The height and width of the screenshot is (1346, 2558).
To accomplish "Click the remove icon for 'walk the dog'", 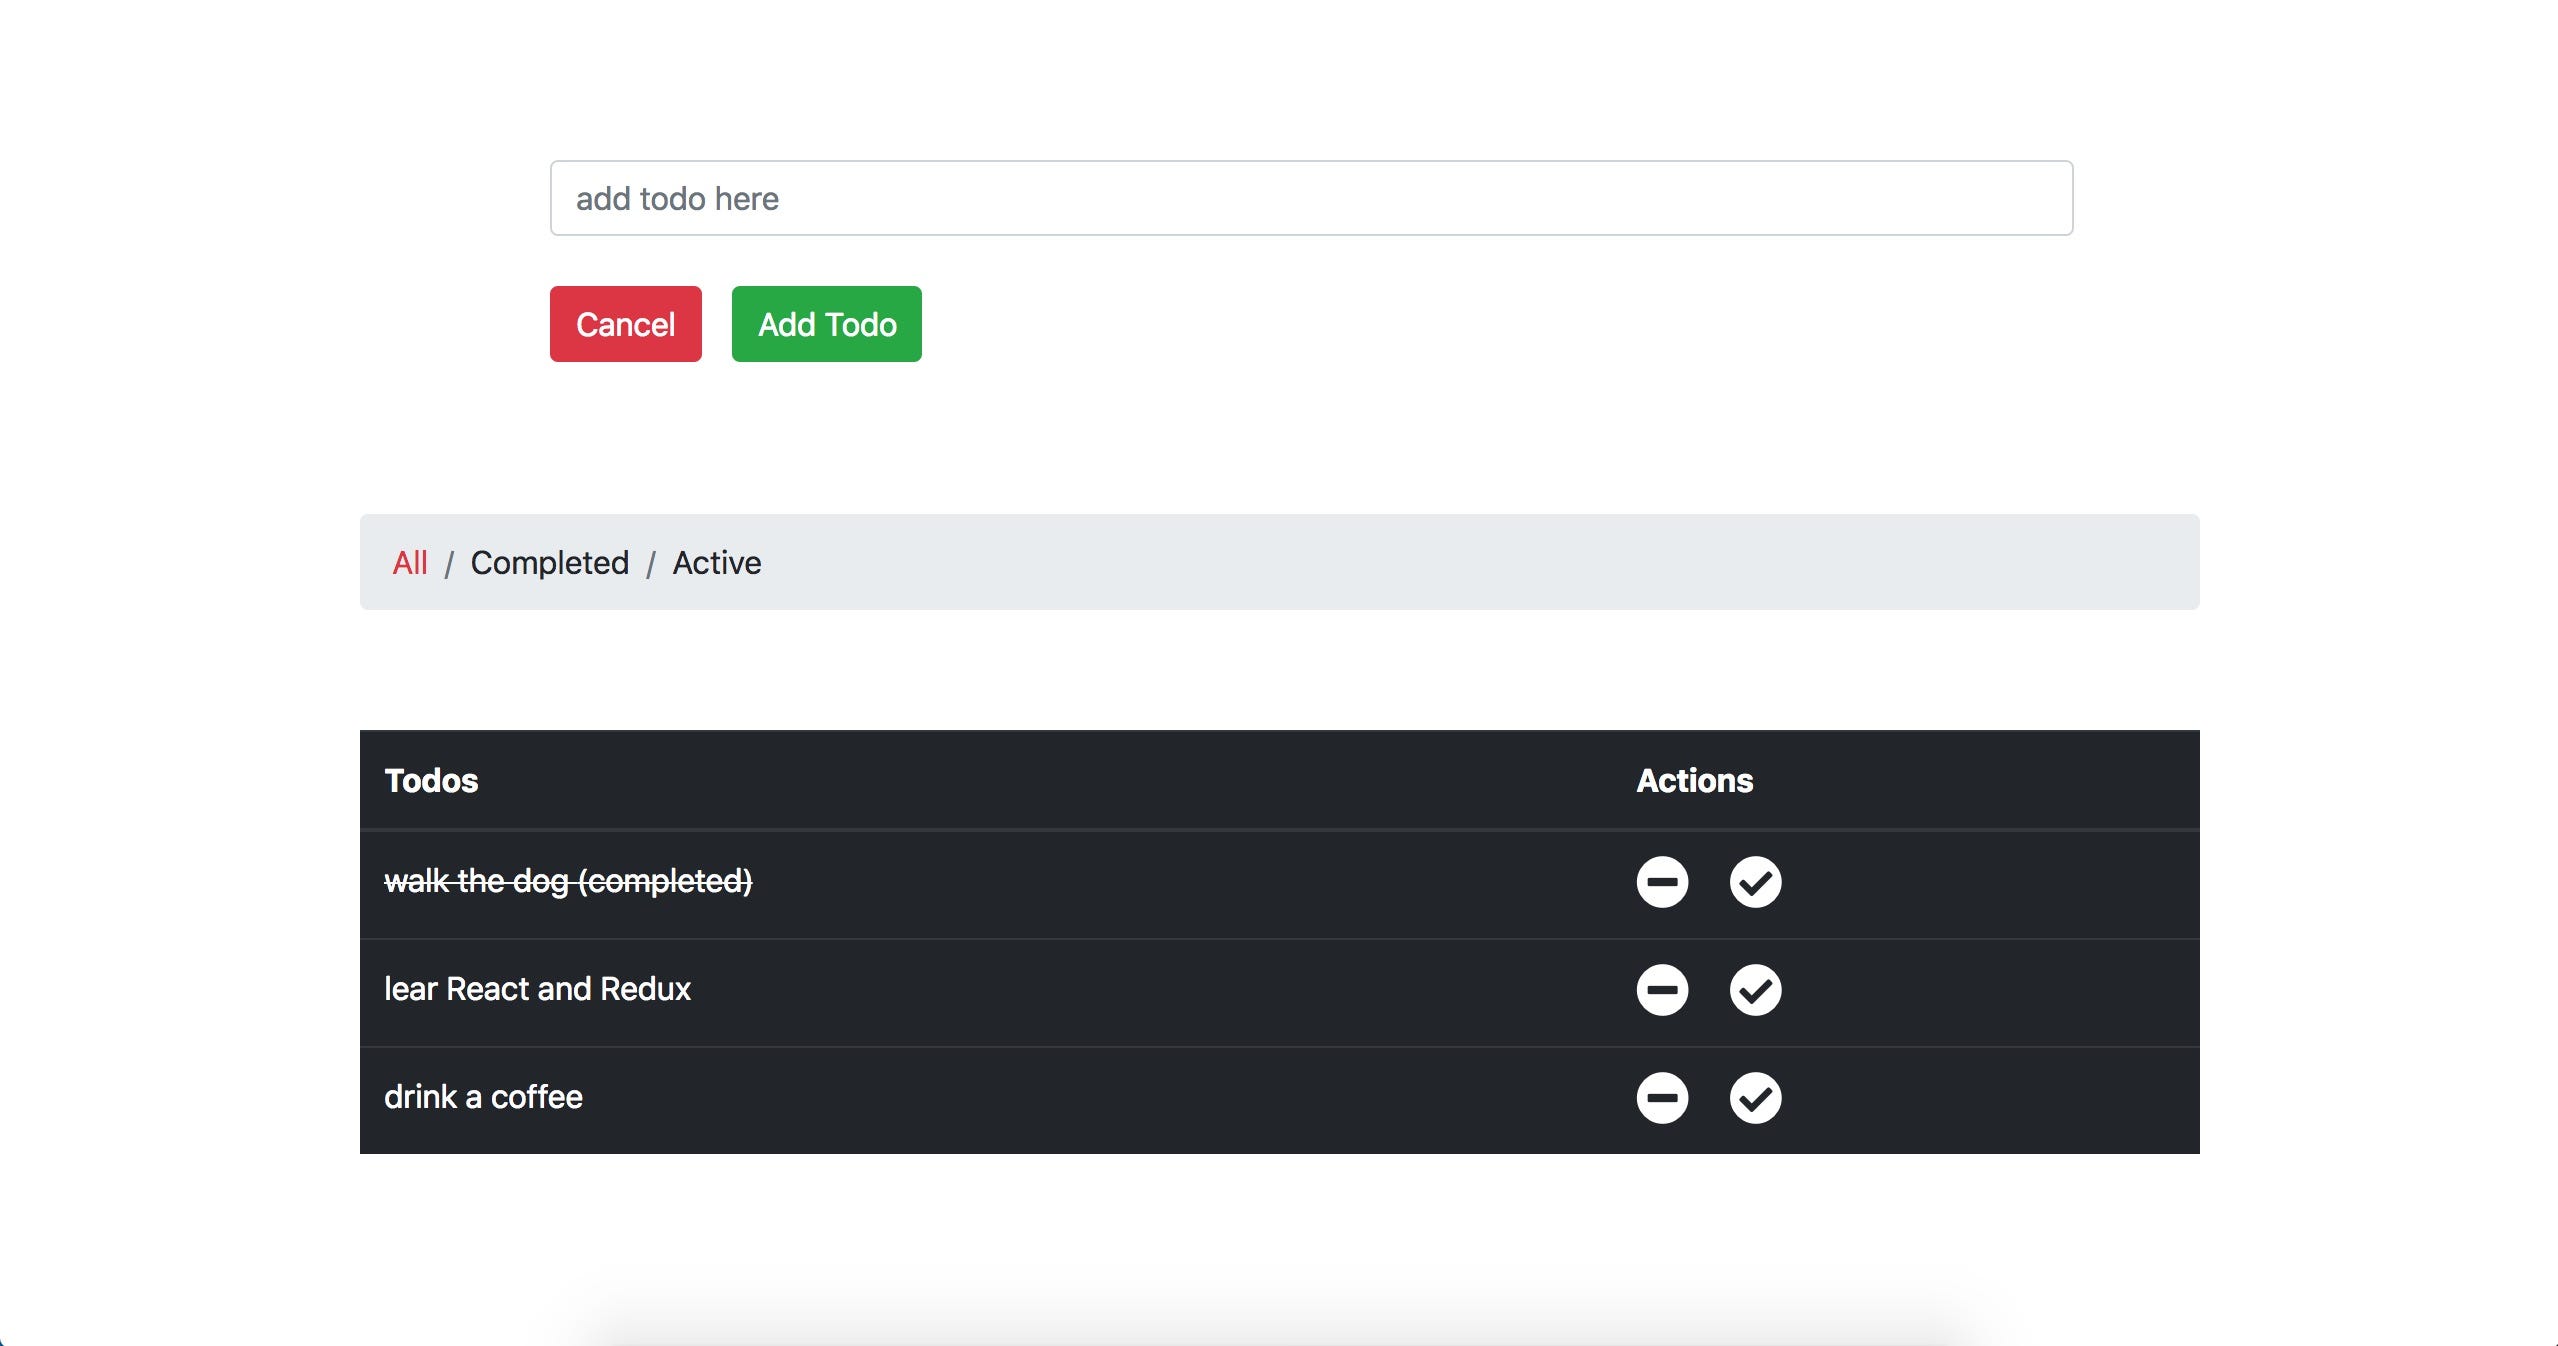I will [1662, 882].
